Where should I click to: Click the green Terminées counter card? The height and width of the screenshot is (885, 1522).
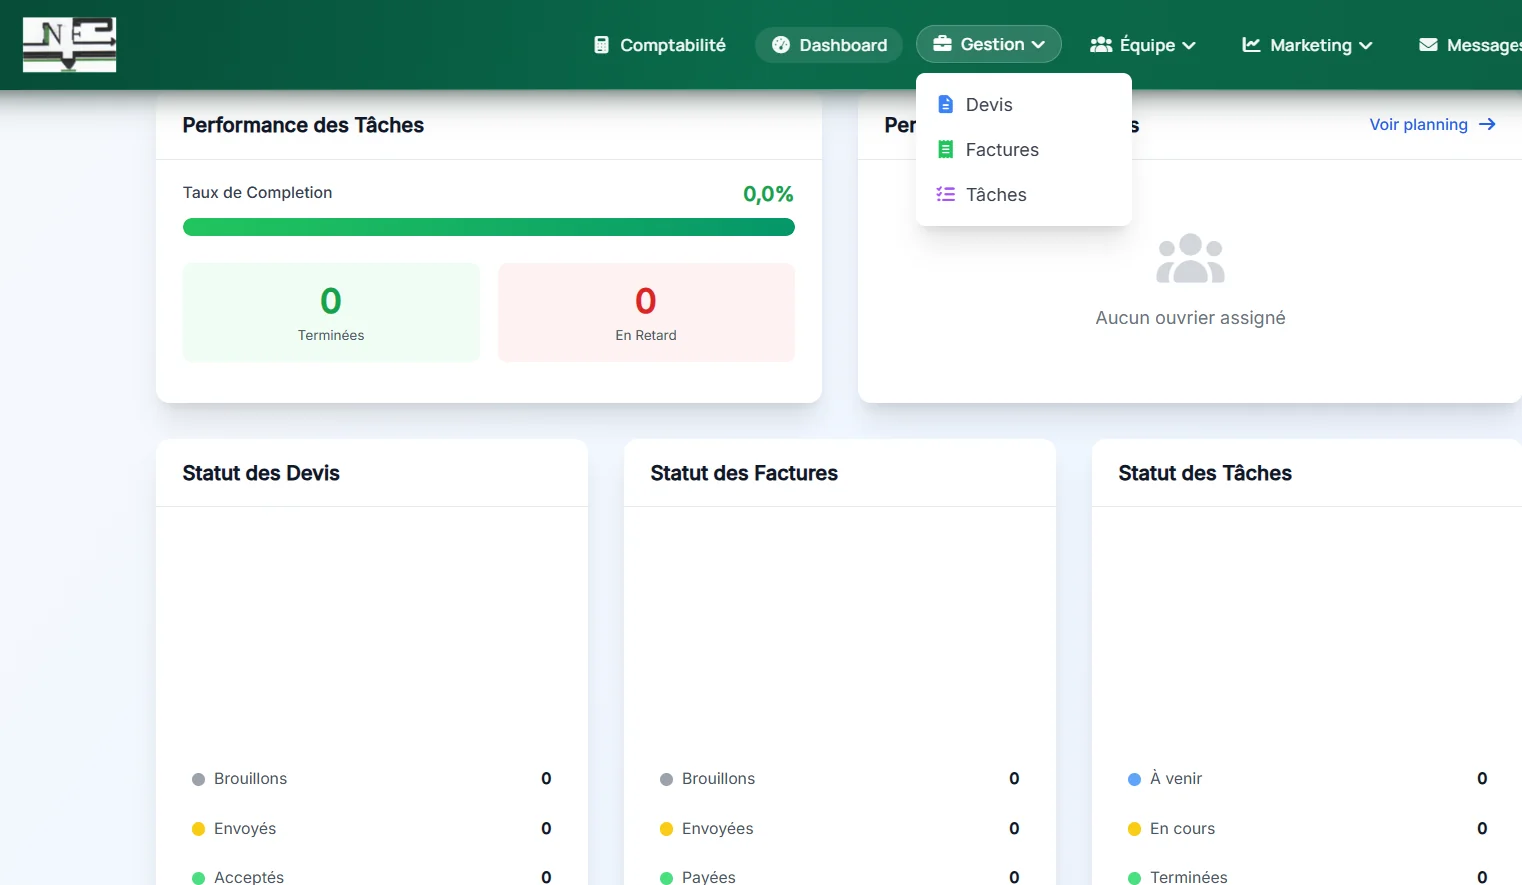click(x=331, y=312)
